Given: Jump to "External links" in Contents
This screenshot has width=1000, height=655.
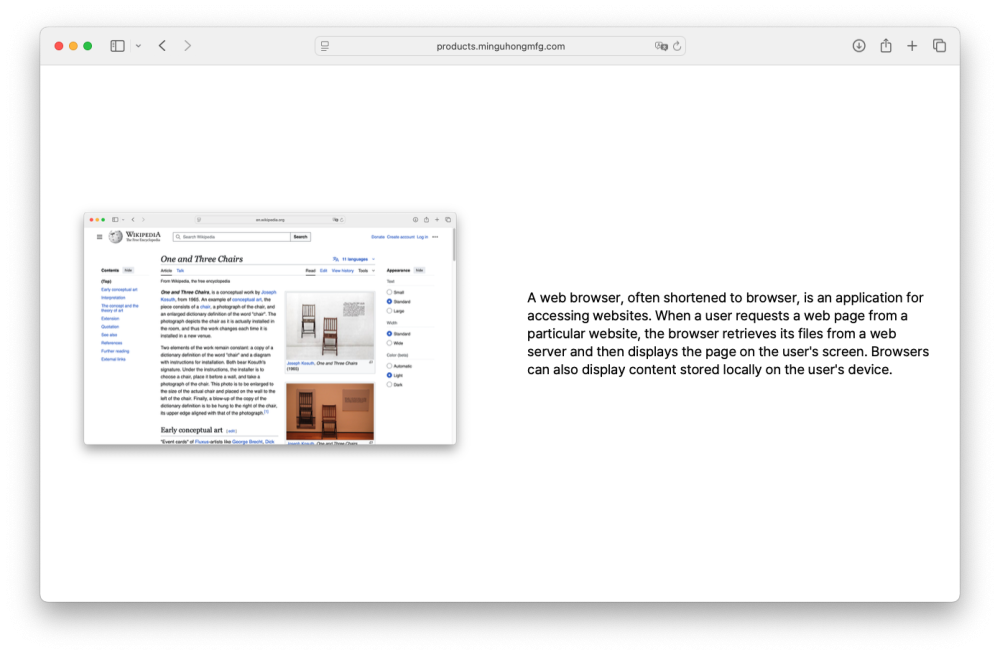Looking at the screenshot, I should 113,359.
